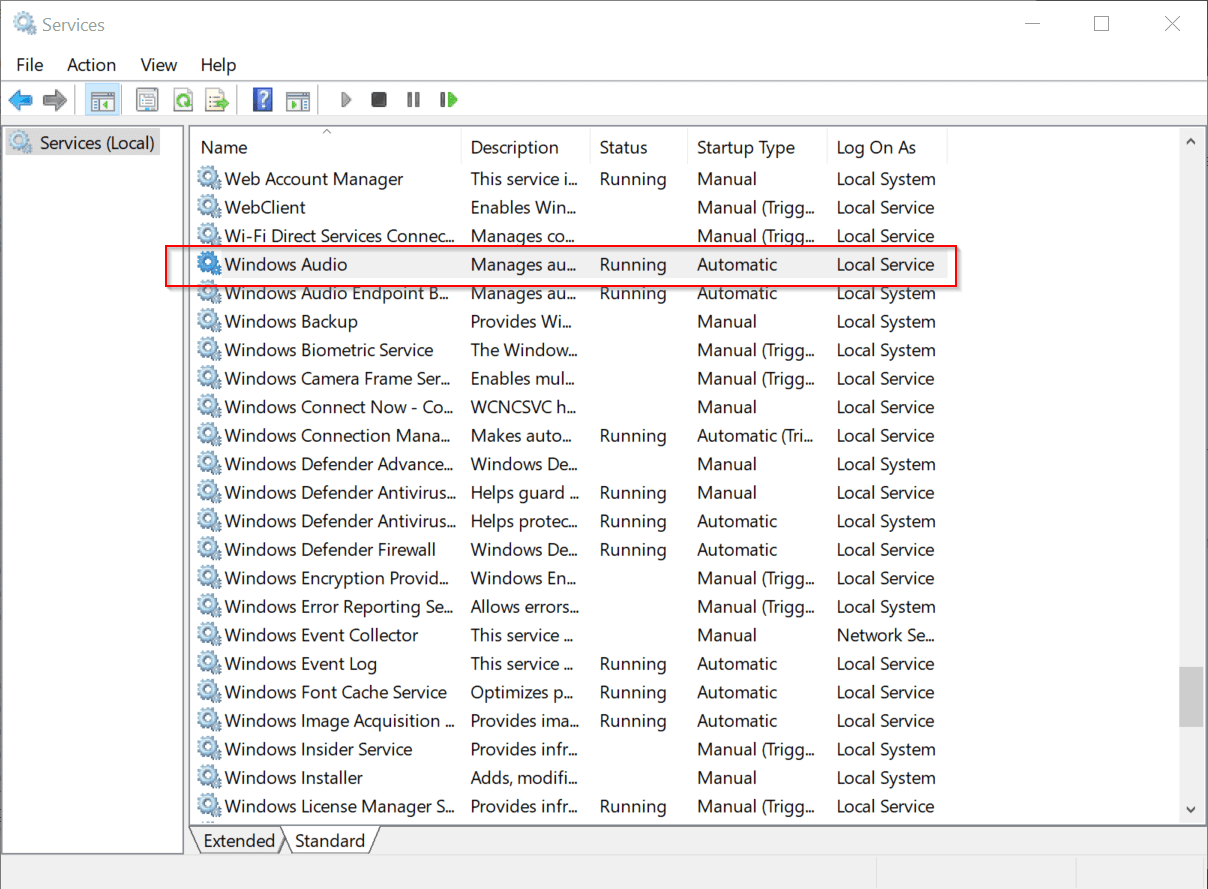Viewport: 1208px width, 889px height.
Task: Switch to the Extended tab
Action: click(238, 841)
